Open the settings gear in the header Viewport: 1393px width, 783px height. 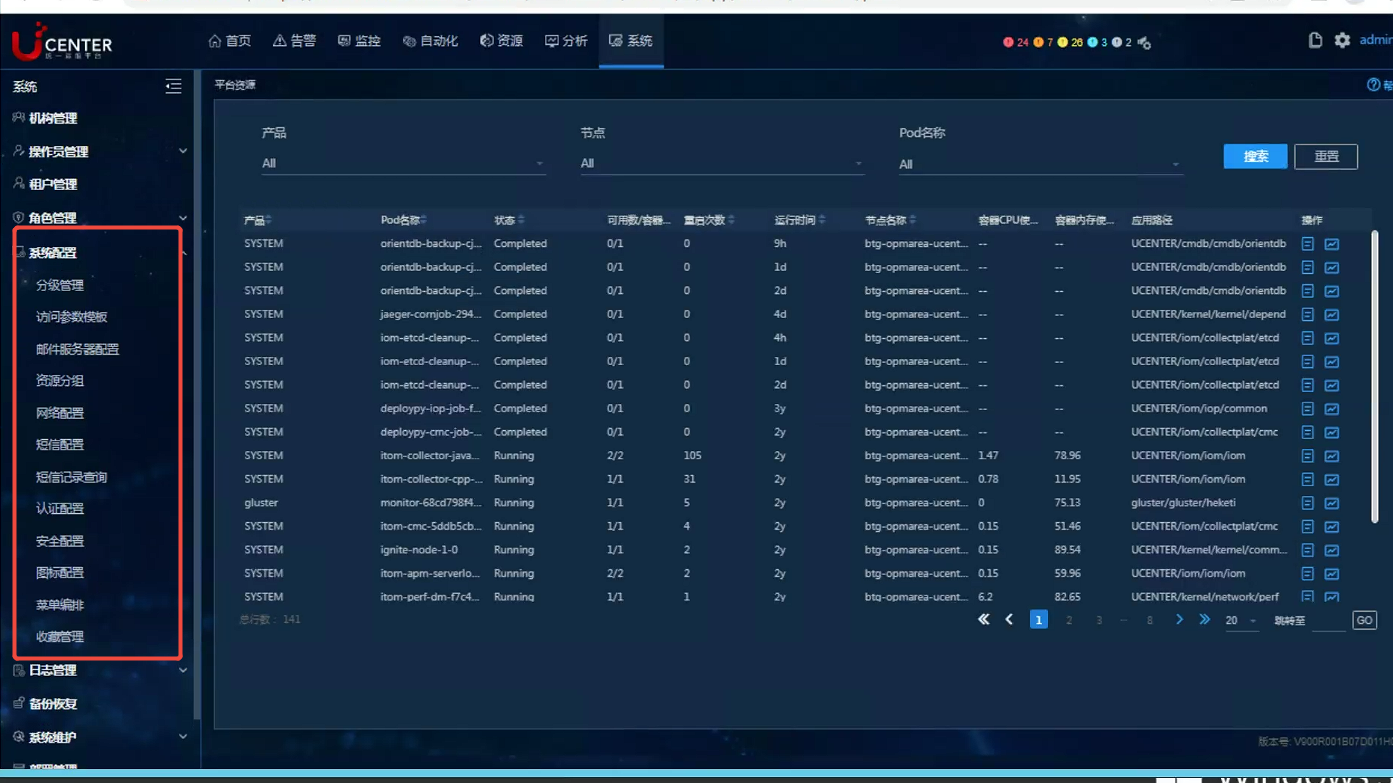1342,40
